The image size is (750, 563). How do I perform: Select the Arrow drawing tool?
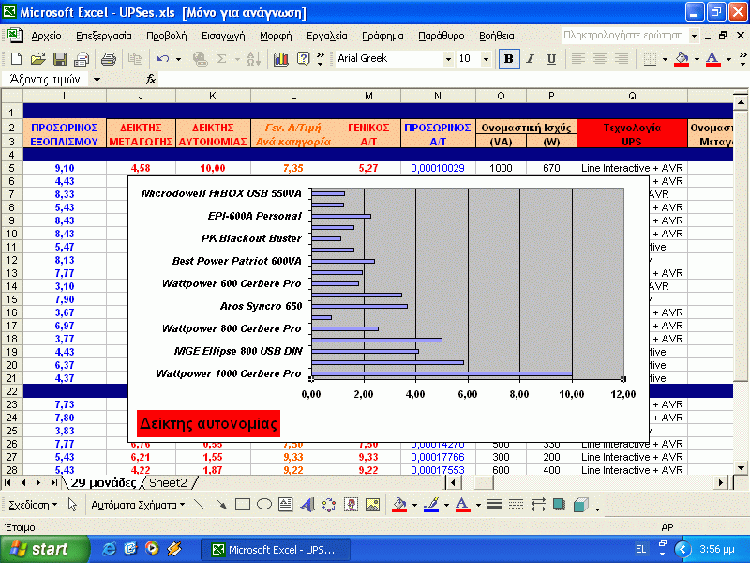(x=221, y=505)
